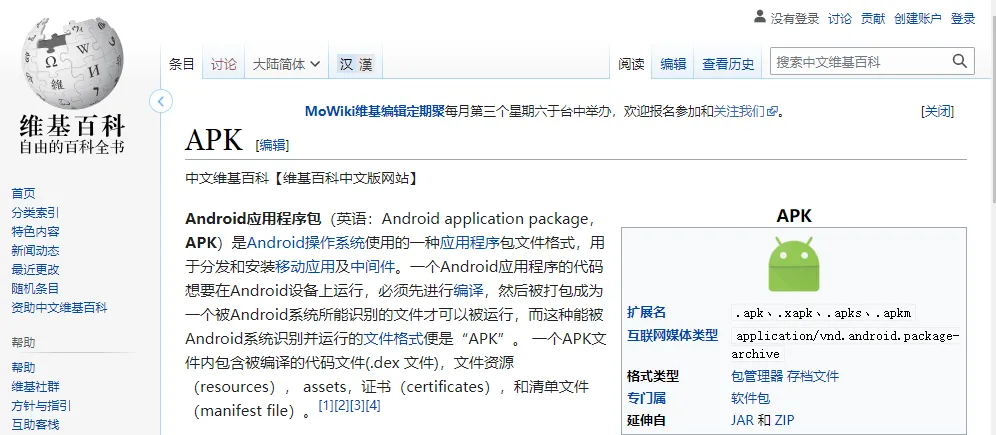Open 最近更改 in sidebar
Viewport: 996px width, 435px height.
click(x=35, y=270)
